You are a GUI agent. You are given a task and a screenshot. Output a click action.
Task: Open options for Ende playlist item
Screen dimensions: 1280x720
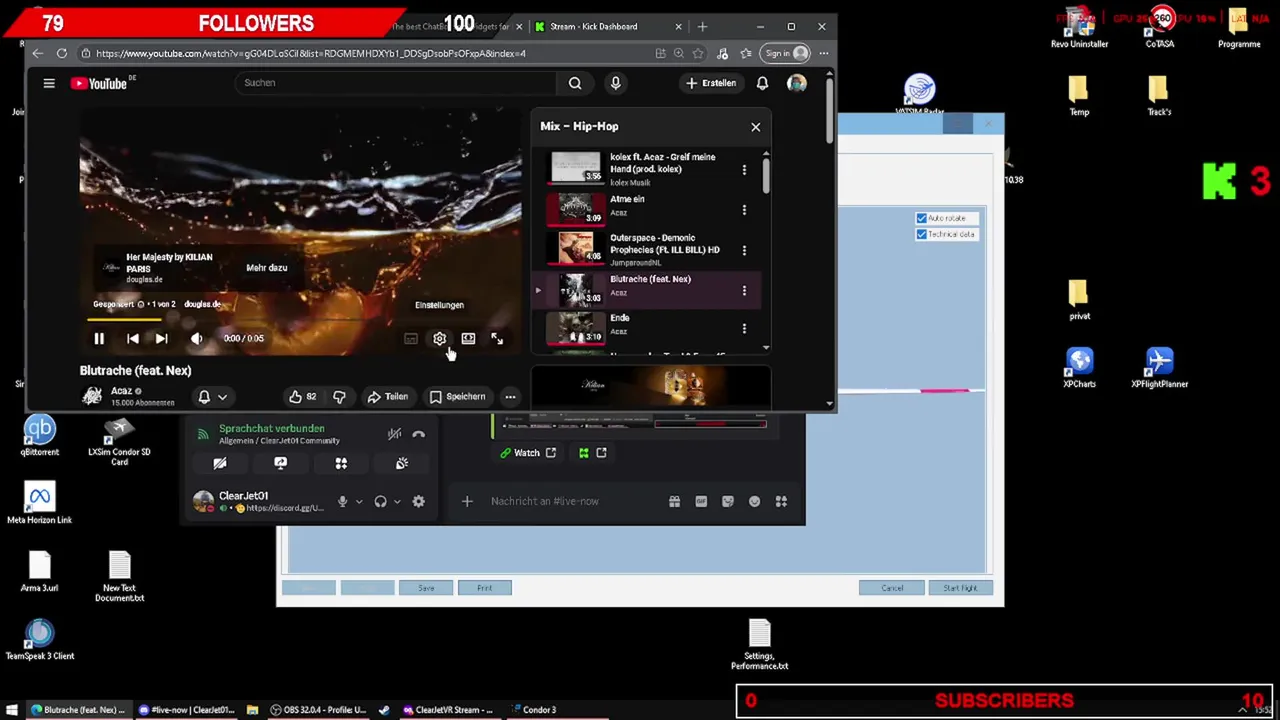744,329
